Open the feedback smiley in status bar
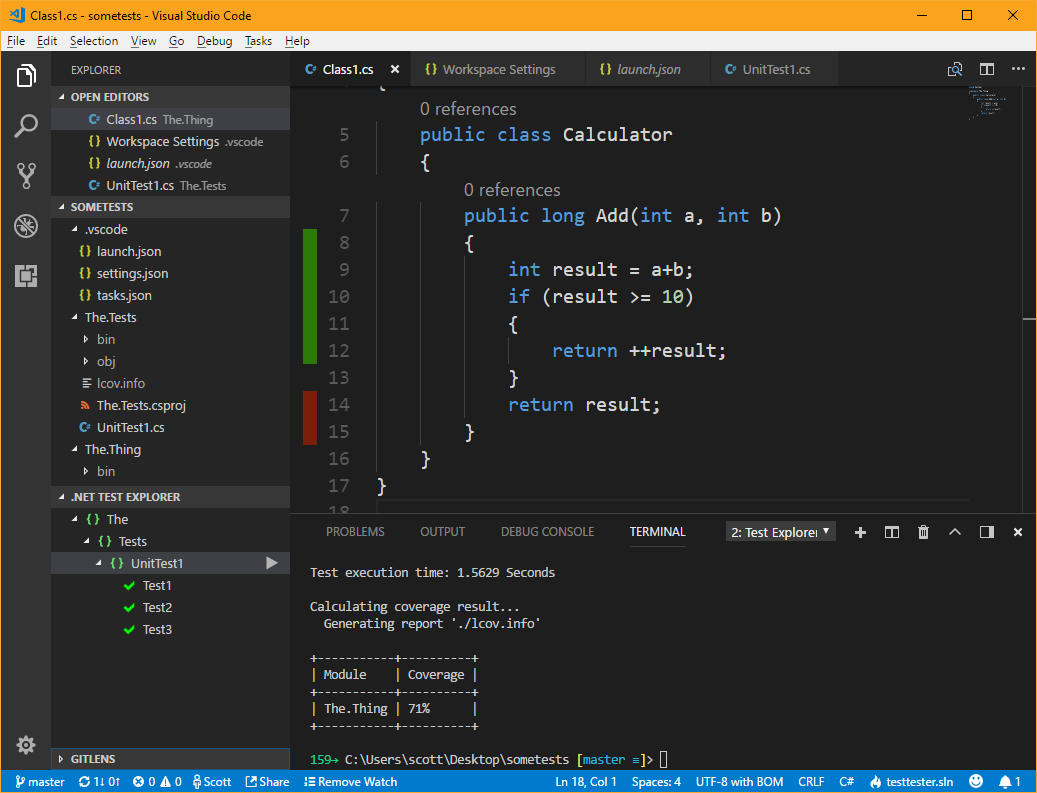The height and width of the screenshot is (793, 1037). click(x=975, y=782)
